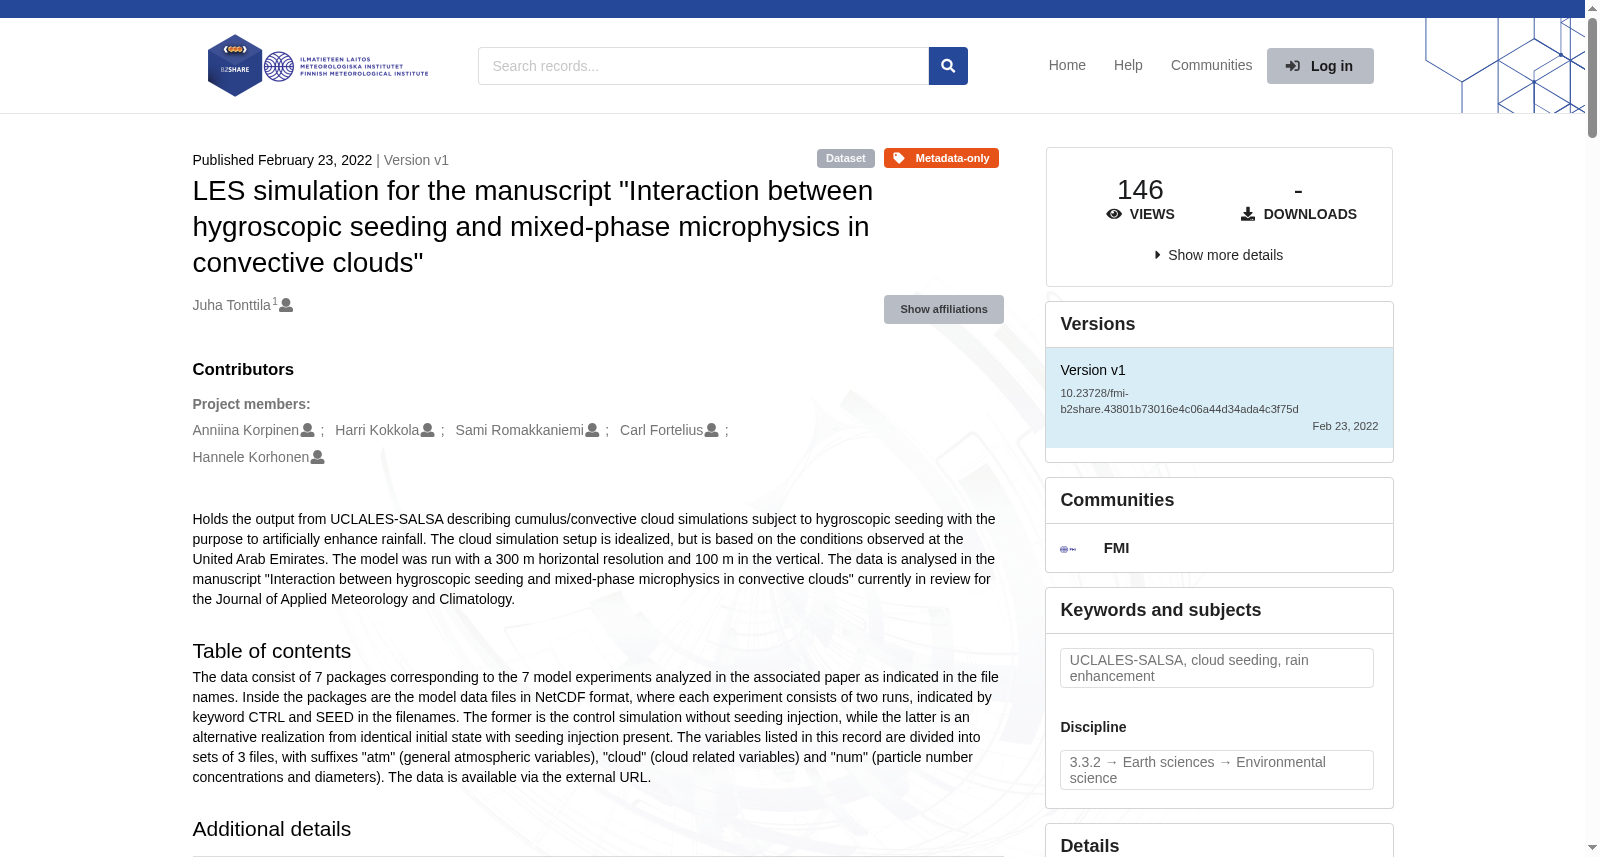
Task: Focus the Search records input field
Action: tap(703, 66)
